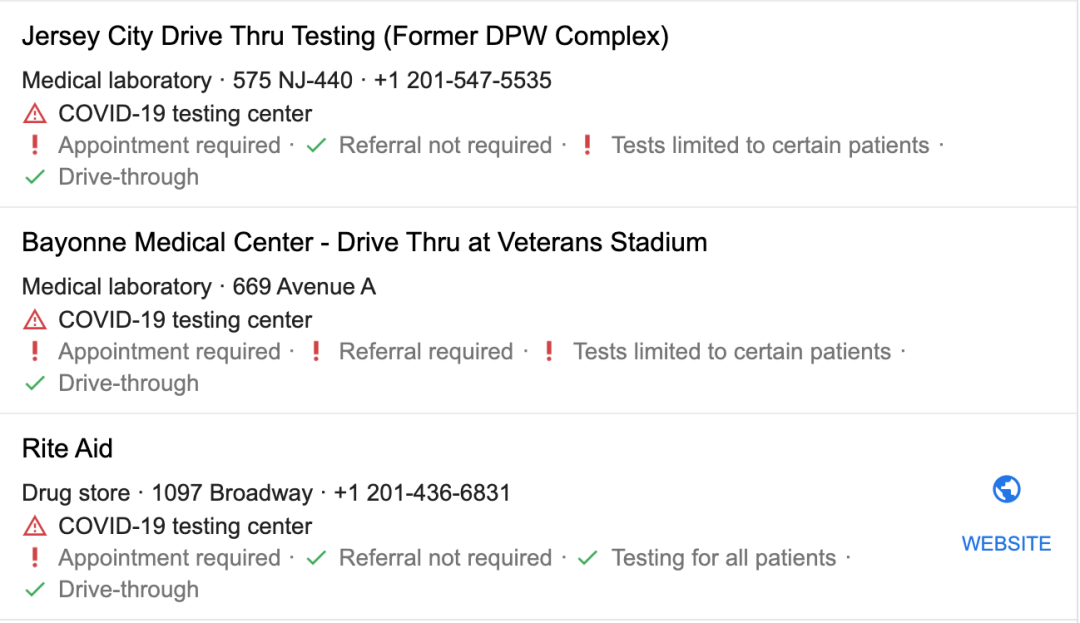Click red exclamation beside Bayonne's Referral required
Viewport: 1080px width, 623px height.
coord(317,352)
